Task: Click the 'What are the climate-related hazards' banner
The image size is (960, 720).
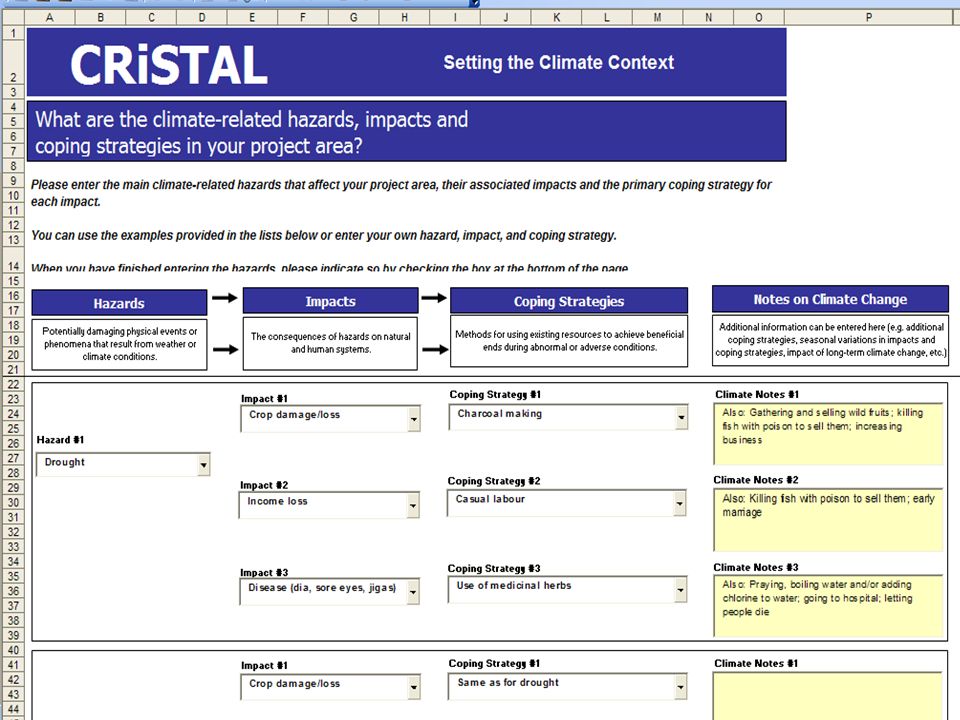Action: [407, 132]
